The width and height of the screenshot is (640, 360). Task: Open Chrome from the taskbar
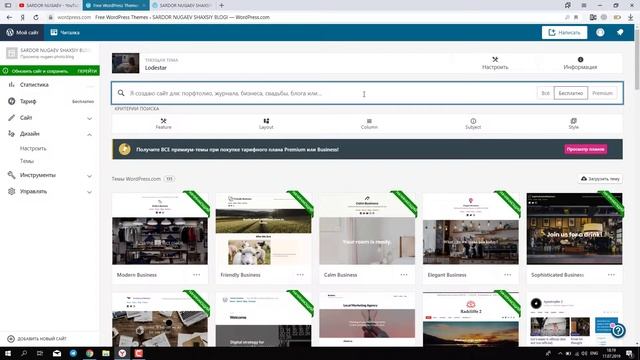[89, 353]
